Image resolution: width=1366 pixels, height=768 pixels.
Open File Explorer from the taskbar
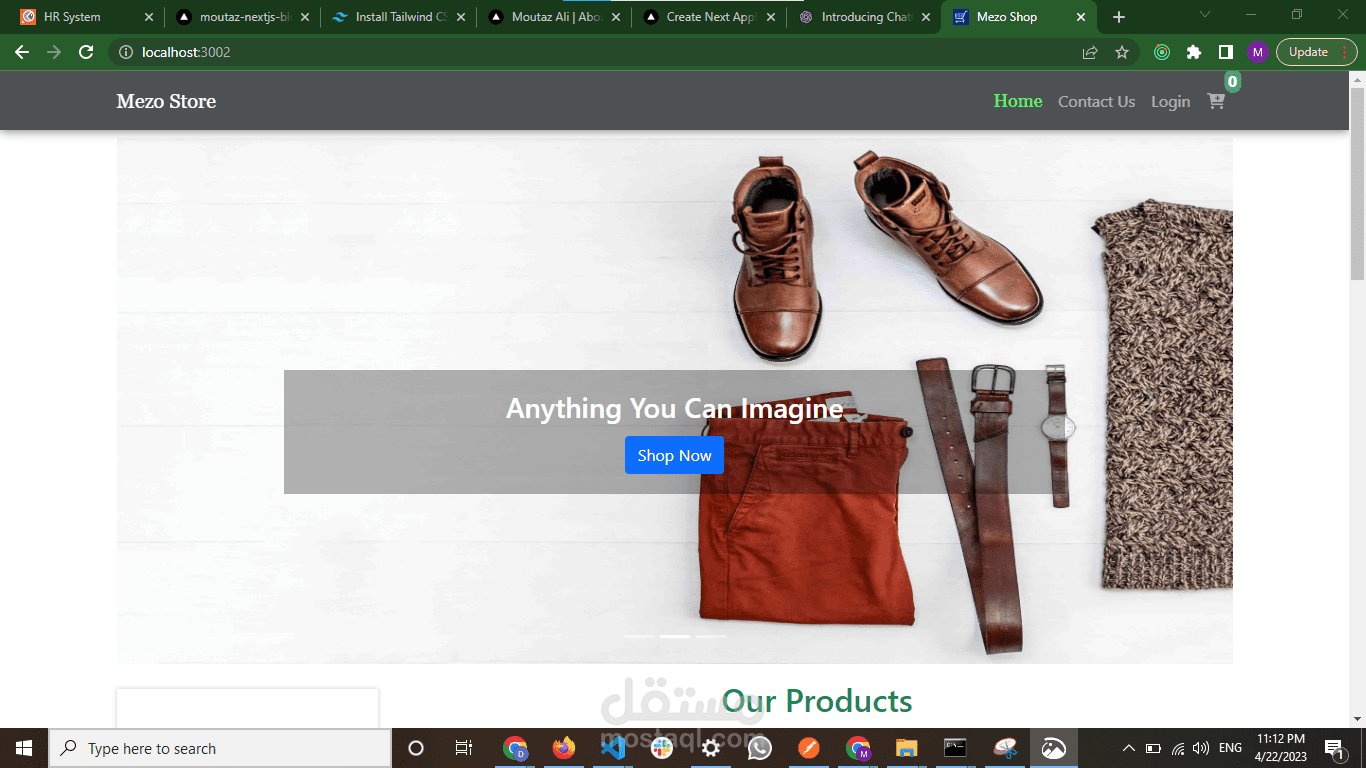click(907, 748)
